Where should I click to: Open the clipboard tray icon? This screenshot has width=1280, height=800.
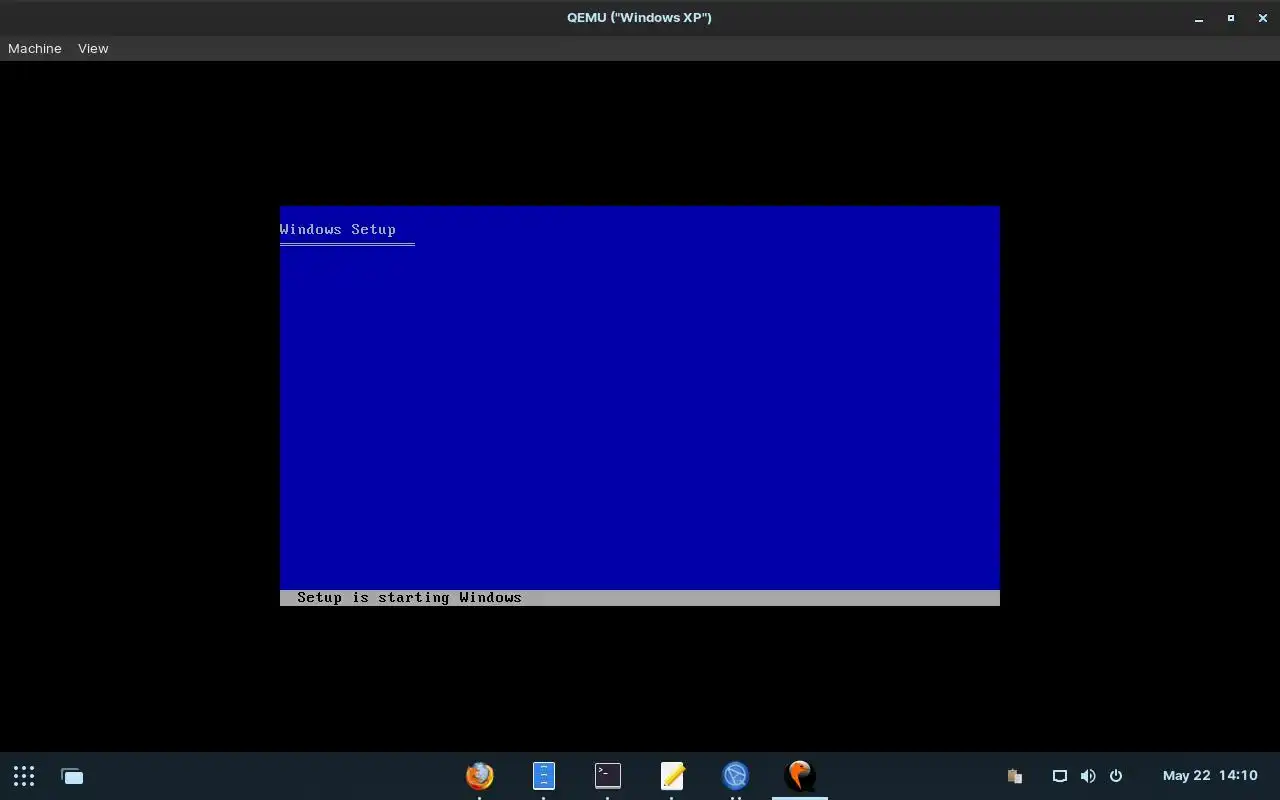coord(1015,776)
